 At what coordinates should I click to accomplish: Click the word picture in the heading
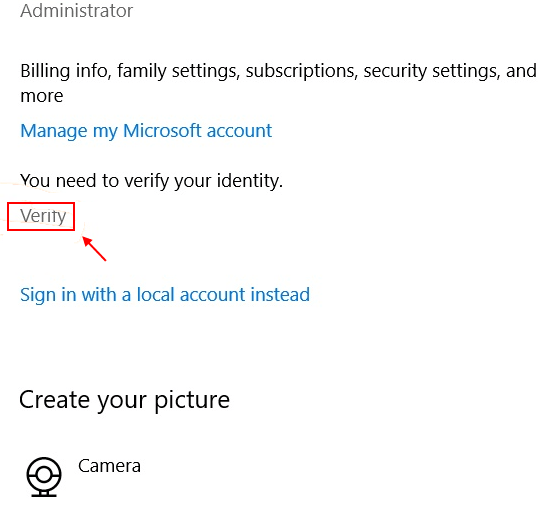[192, 401]
